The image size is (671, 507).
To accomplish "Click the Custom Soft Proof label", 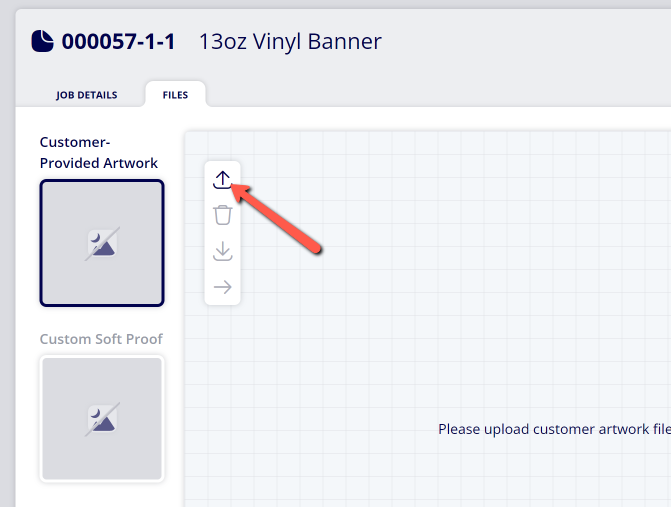I will [x=101, y=339].
